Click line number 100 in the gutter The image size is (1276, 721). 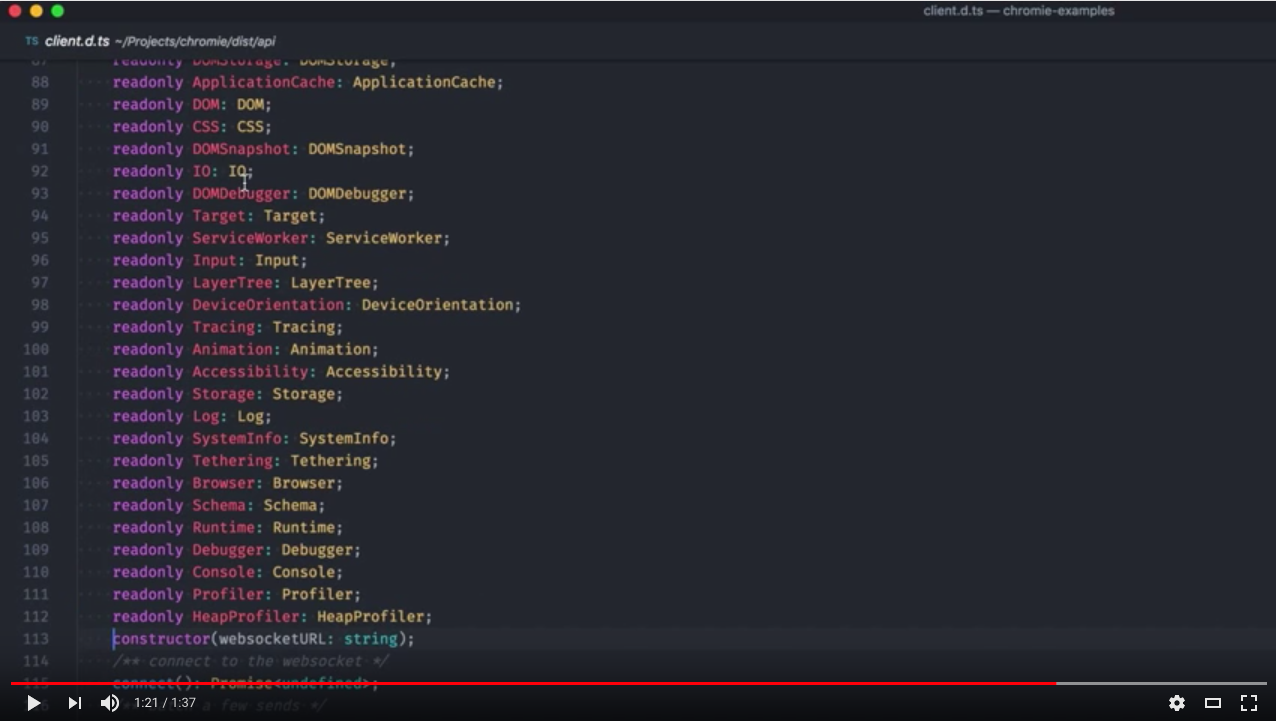pos(35,350)
